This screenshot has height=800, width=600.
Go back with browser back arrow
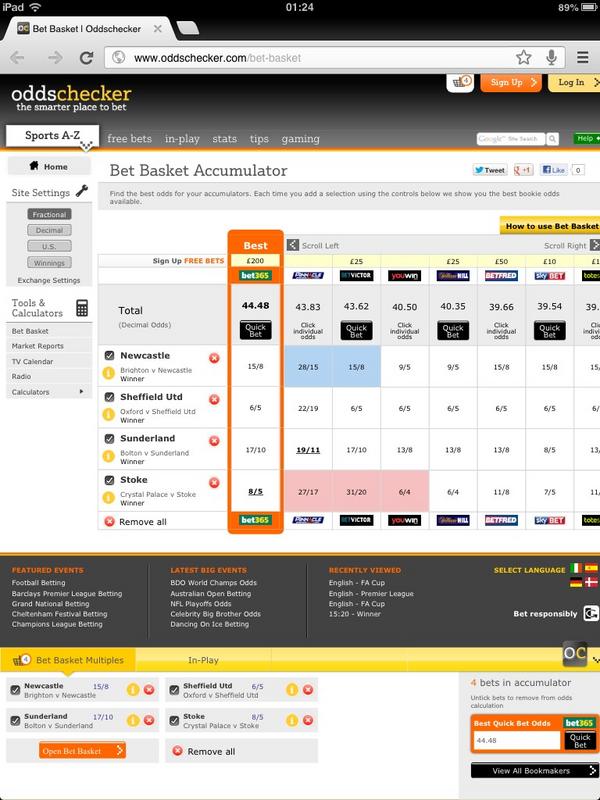pos(17,58)
